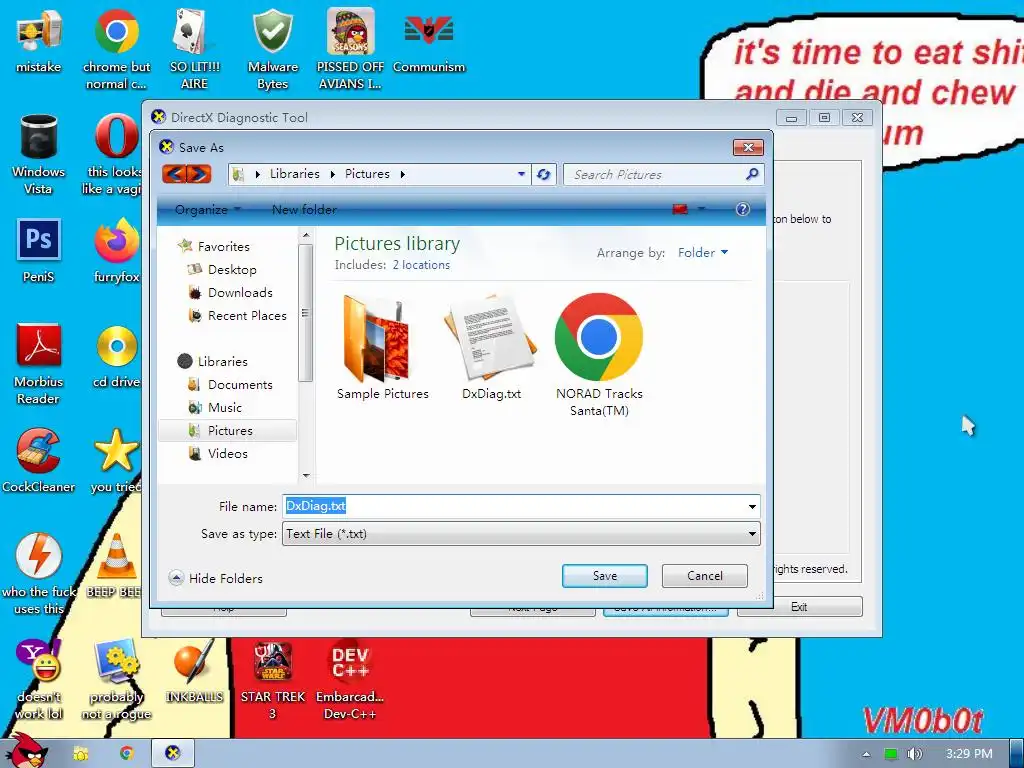Viewport: 1024px width, 768px height.
Task: Open 'probably not a rogue' icon
Action: [116, 679]
